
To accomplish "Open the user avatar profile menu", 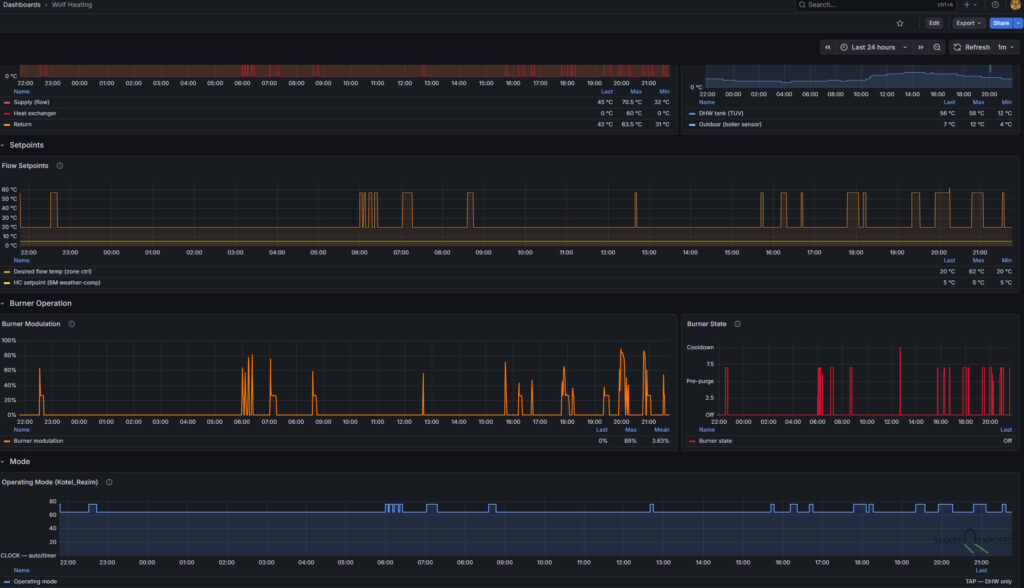I will (1015, 5).
